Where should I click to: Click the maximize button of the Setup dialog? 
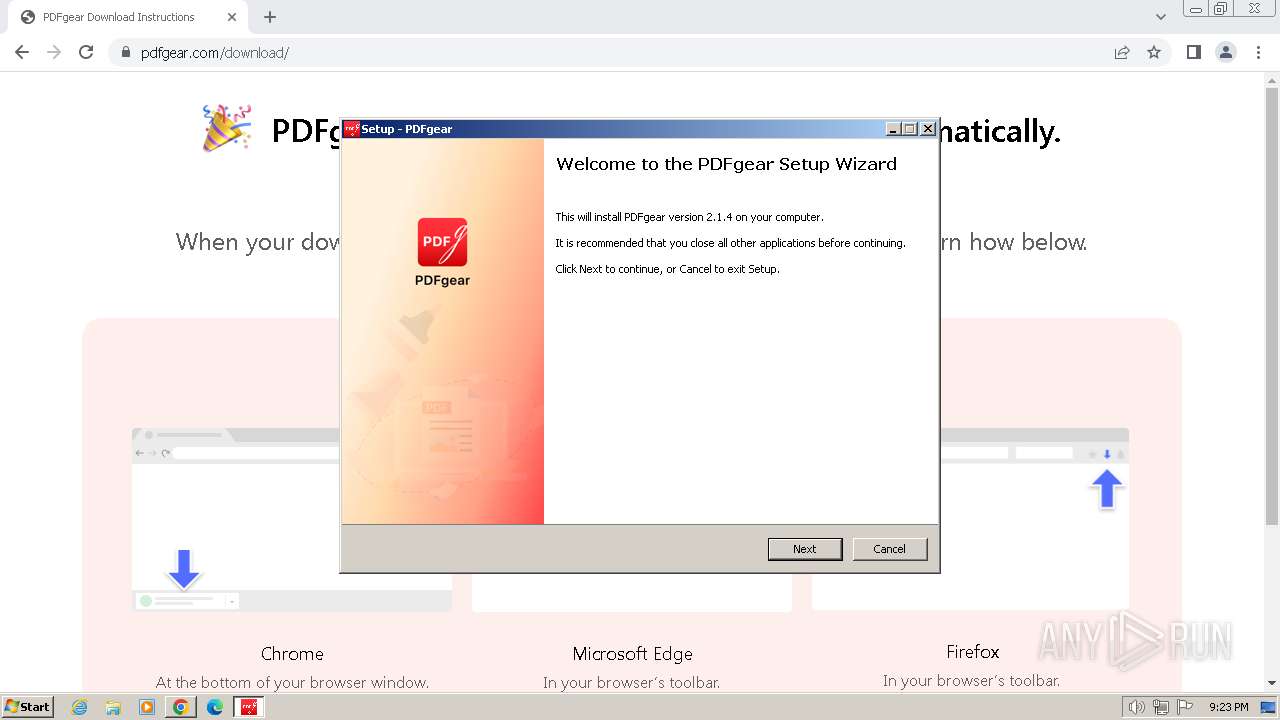[x=910, y=129]
